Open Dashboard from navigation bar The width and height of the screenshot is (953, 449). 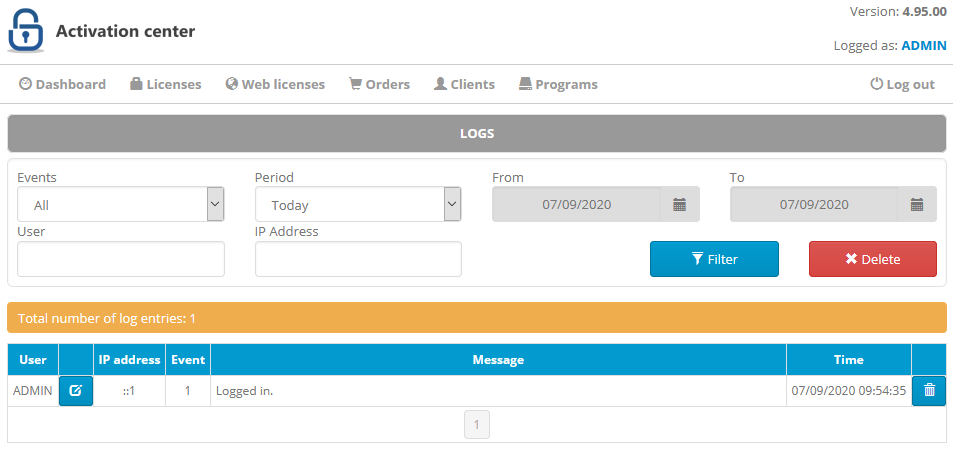pyautogui.click(x=63, y=84)
